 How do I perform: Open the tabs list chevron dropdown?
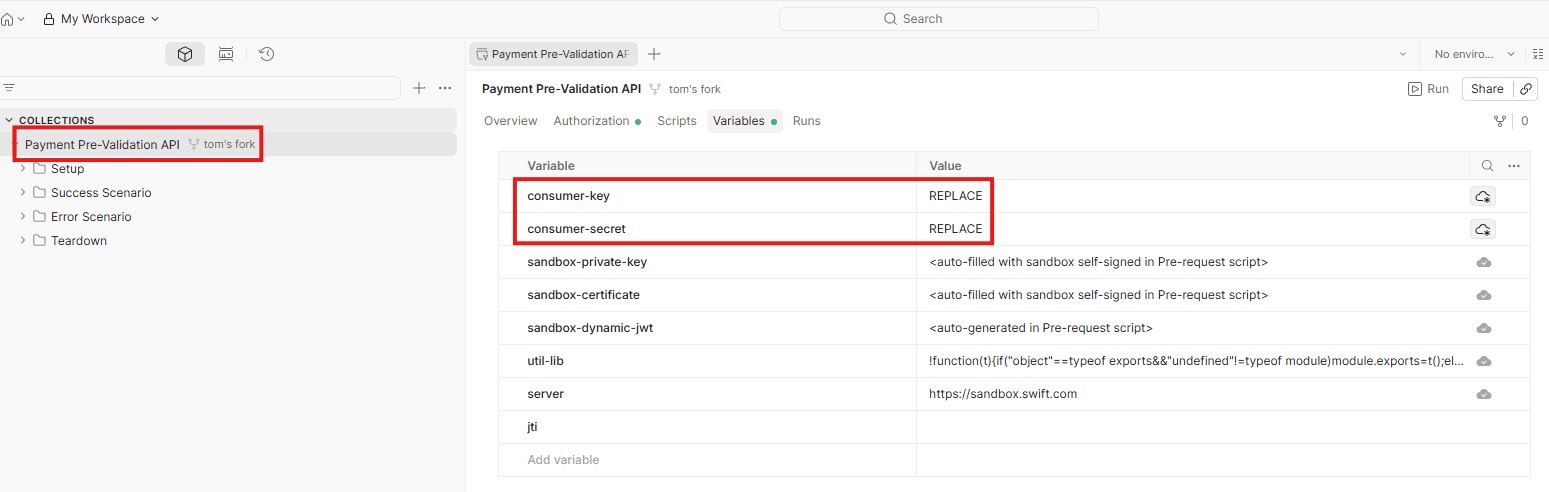pyautogui.click(x=1401, y=54)
